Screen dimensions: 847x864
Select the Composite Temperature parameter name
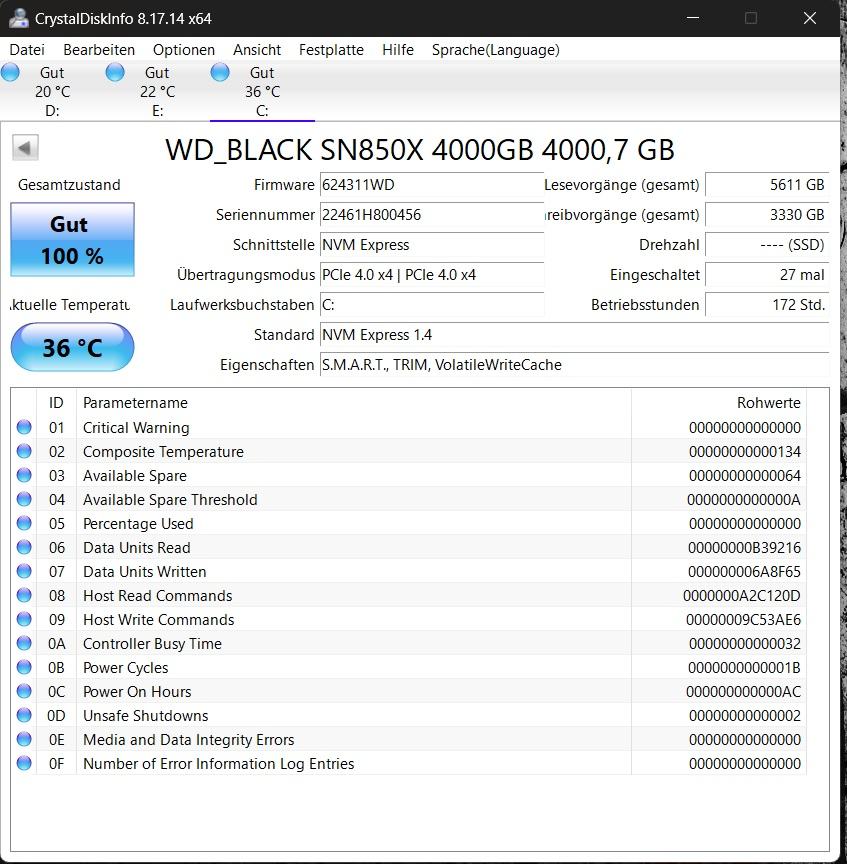pos(163,452)
